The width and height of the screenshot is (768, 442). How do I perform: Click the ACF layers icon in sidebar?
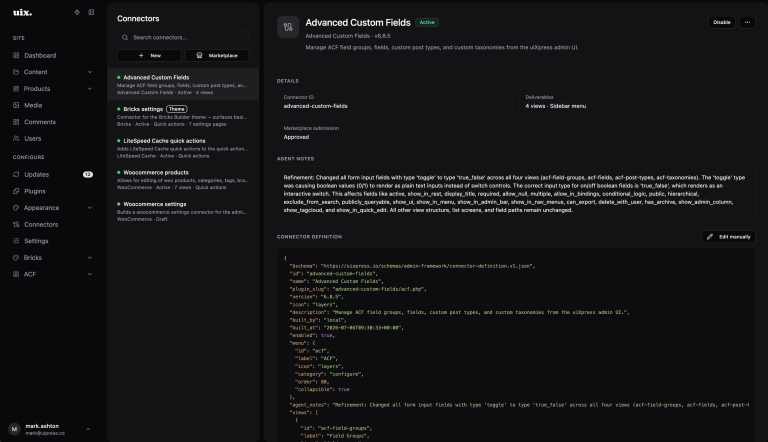[x=16, y=274]
